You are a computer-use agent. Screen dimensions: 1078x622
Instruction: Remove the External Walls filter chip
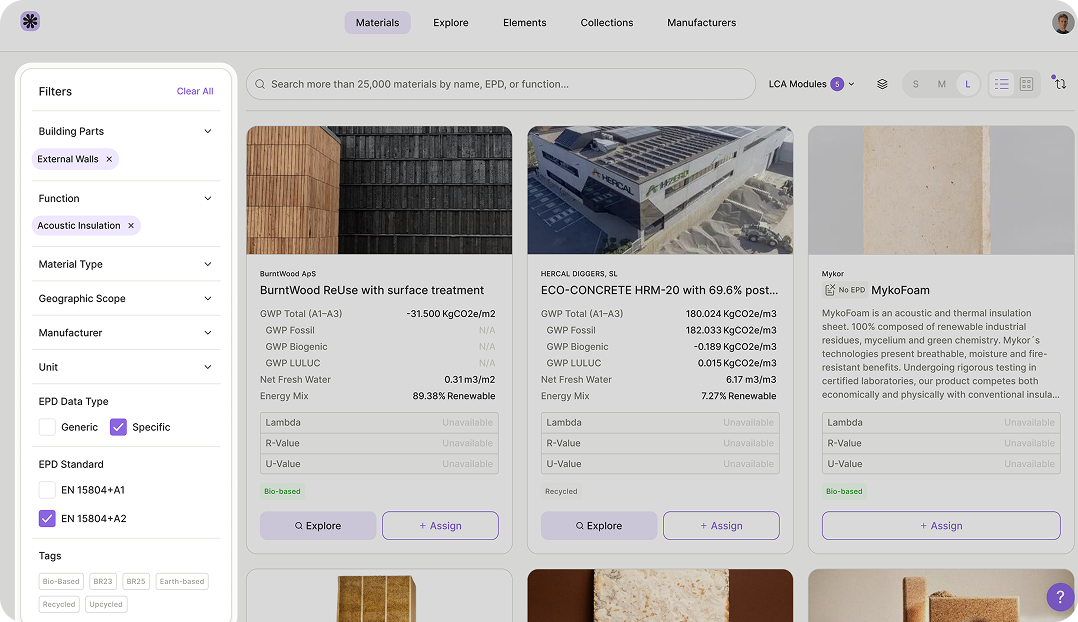pyautogui.click(x=109, y=159)
